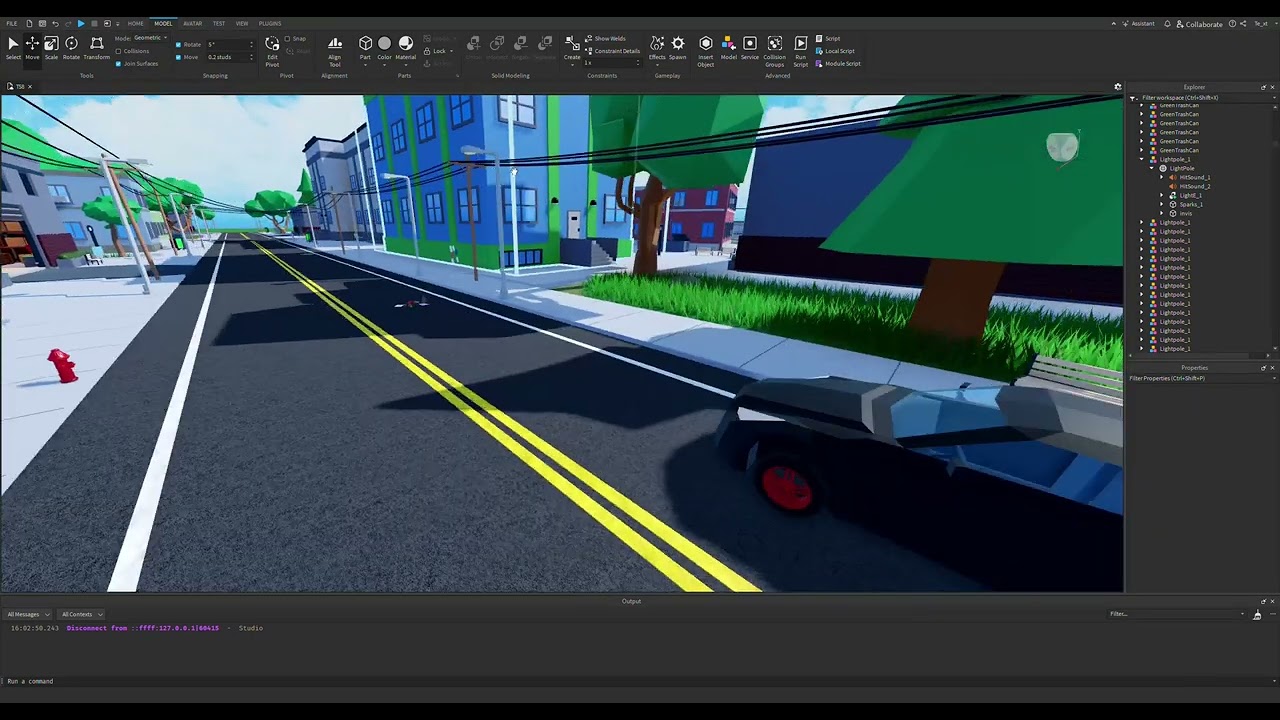The image size is (1280, 720).
Task: Insert a new Script
Action: click(828, 38)
